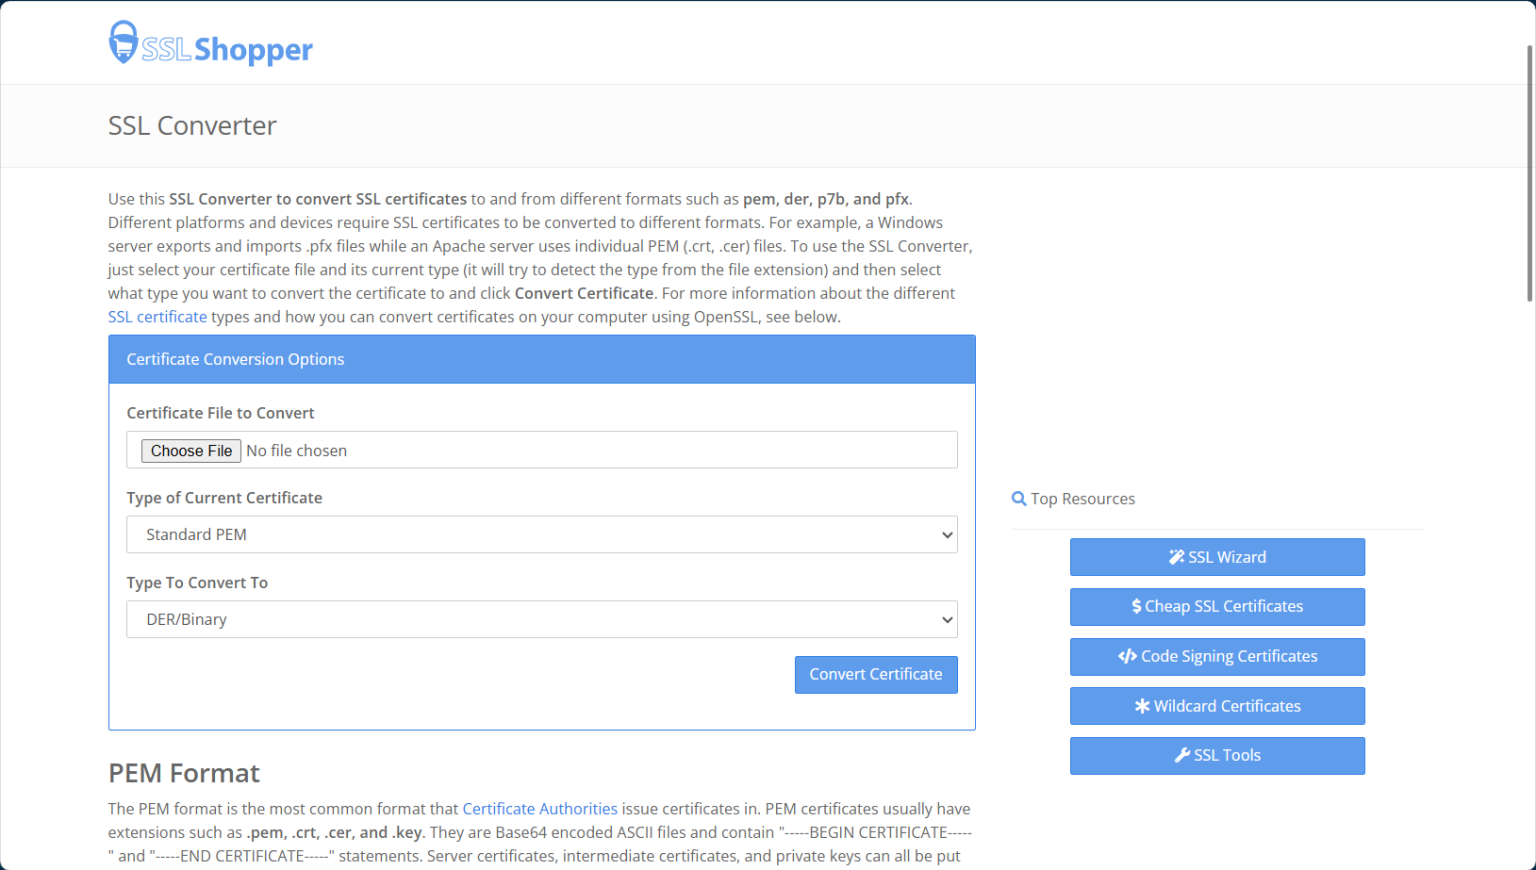The image size is (1536, 870).
Task: Expand the Type To Convert To dropdown
Action: 541,619
